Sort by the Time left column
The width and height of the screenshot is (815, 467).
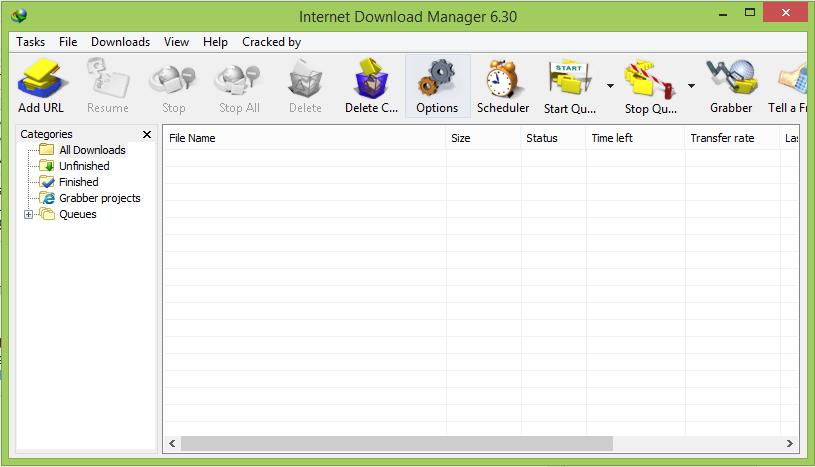636,138
